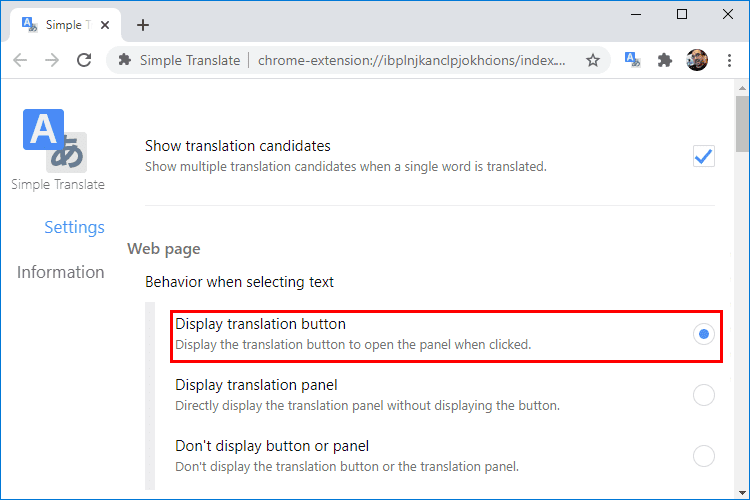Go back to the previous page
Image resolution: width=750 pixels, height=500 pixels.
20,60
